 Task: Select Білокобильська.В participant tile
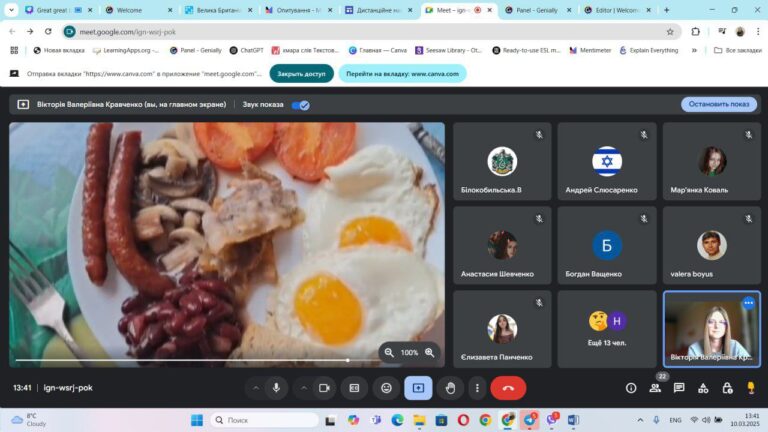(502, 161)
